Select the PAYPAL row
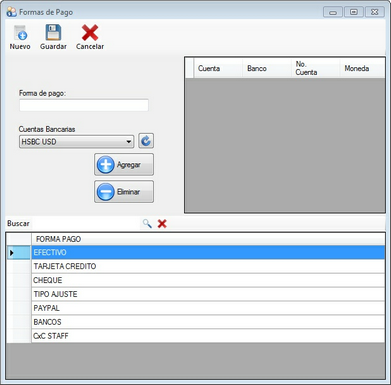This screenshot has height=385, width=391. click(x=208, y=308)
